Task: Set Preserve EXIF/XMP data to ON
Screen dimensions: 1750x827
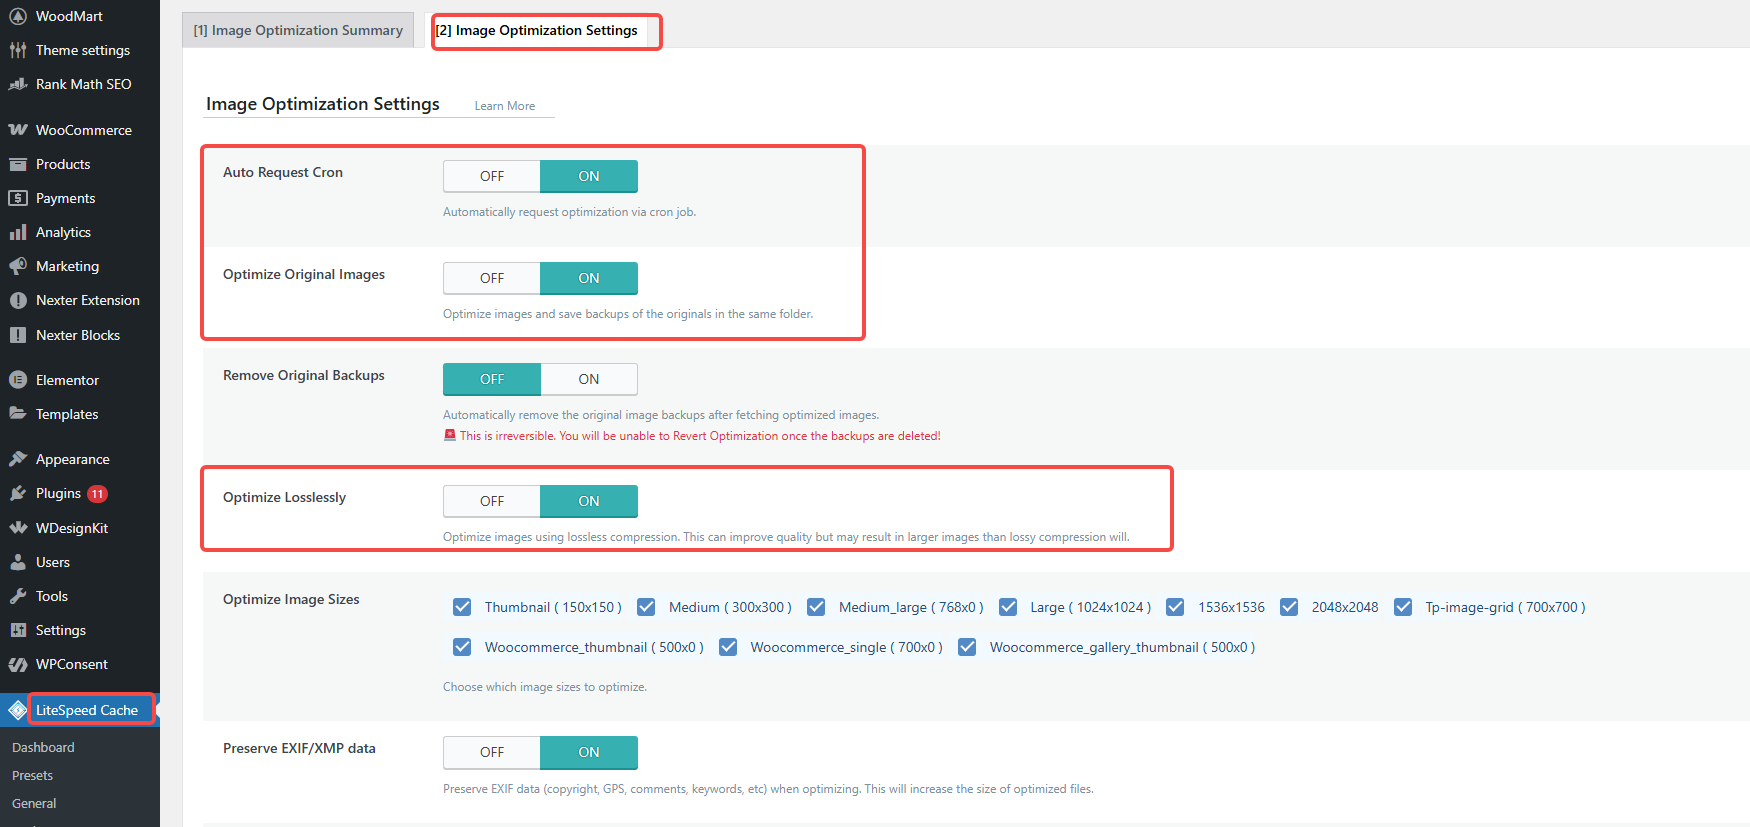Action: (589, 752)
